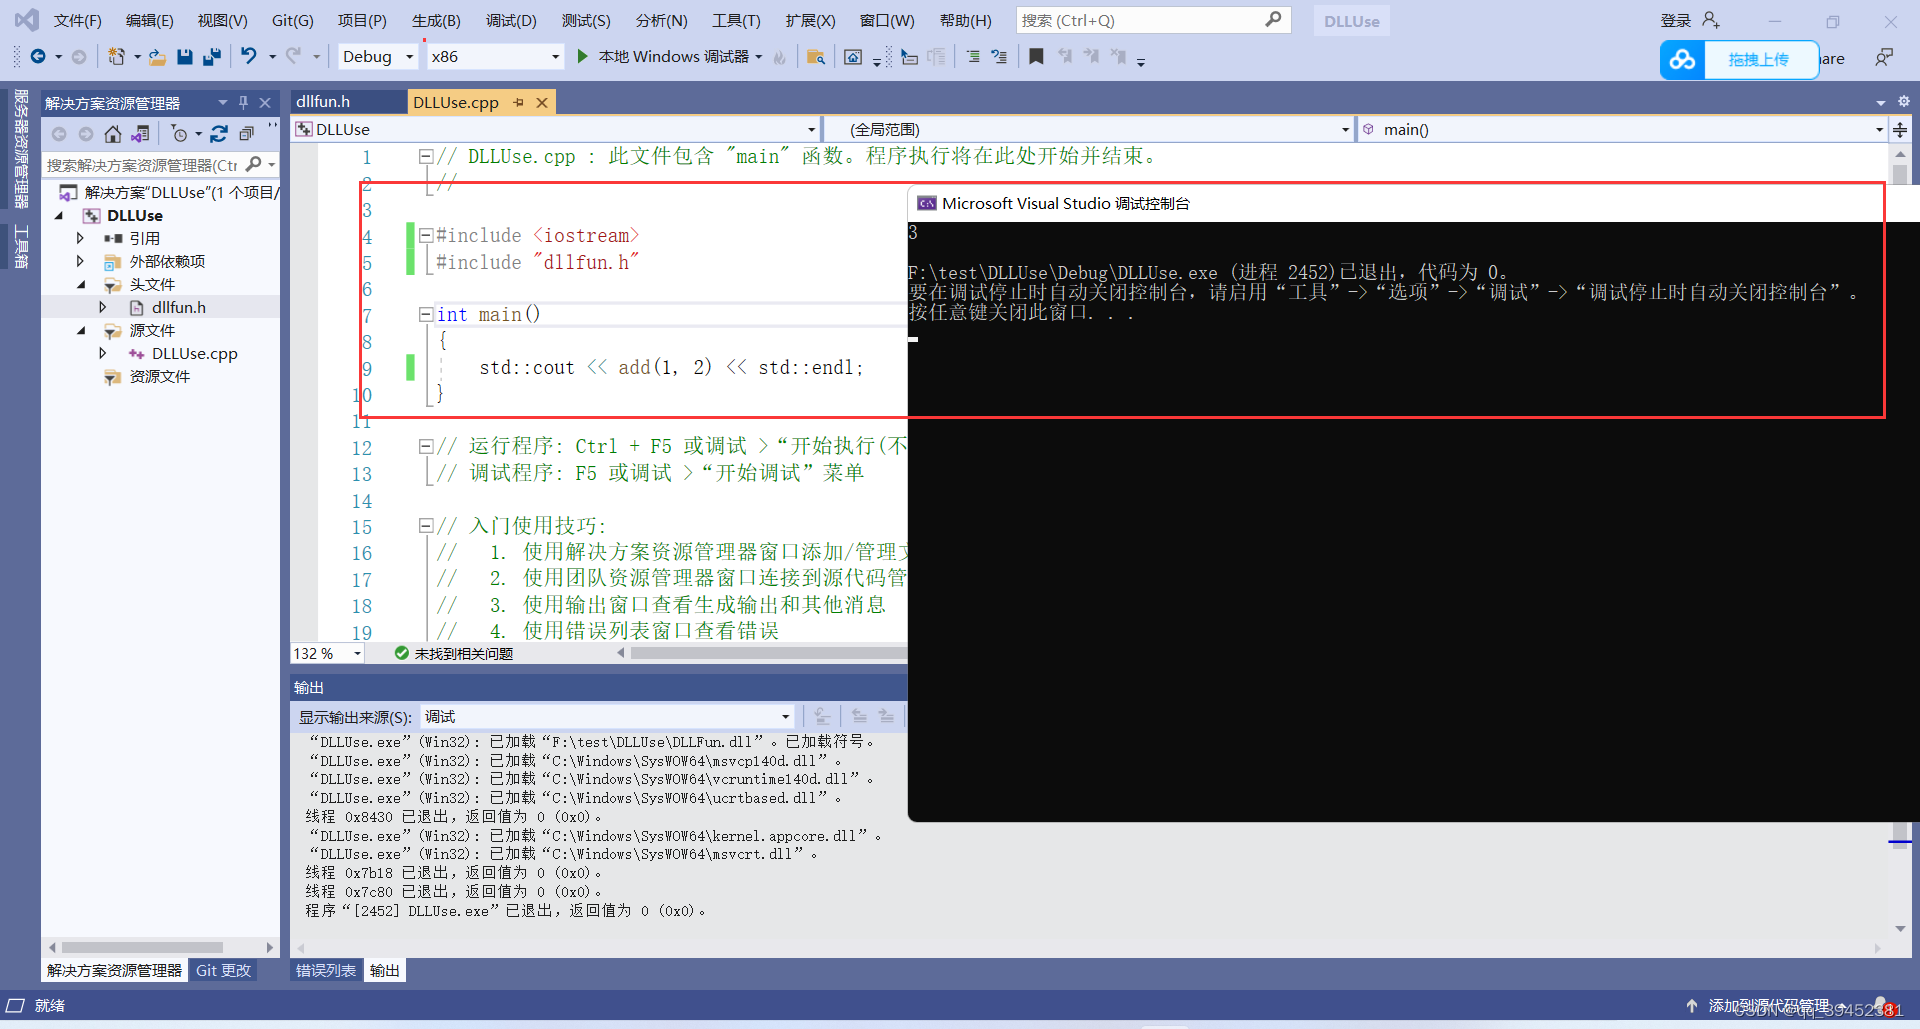The width and height of the screenshot is (1920, 1029).
Task: Toggle the pin on DLLUse.cpp tab
Action: (518, 102)
